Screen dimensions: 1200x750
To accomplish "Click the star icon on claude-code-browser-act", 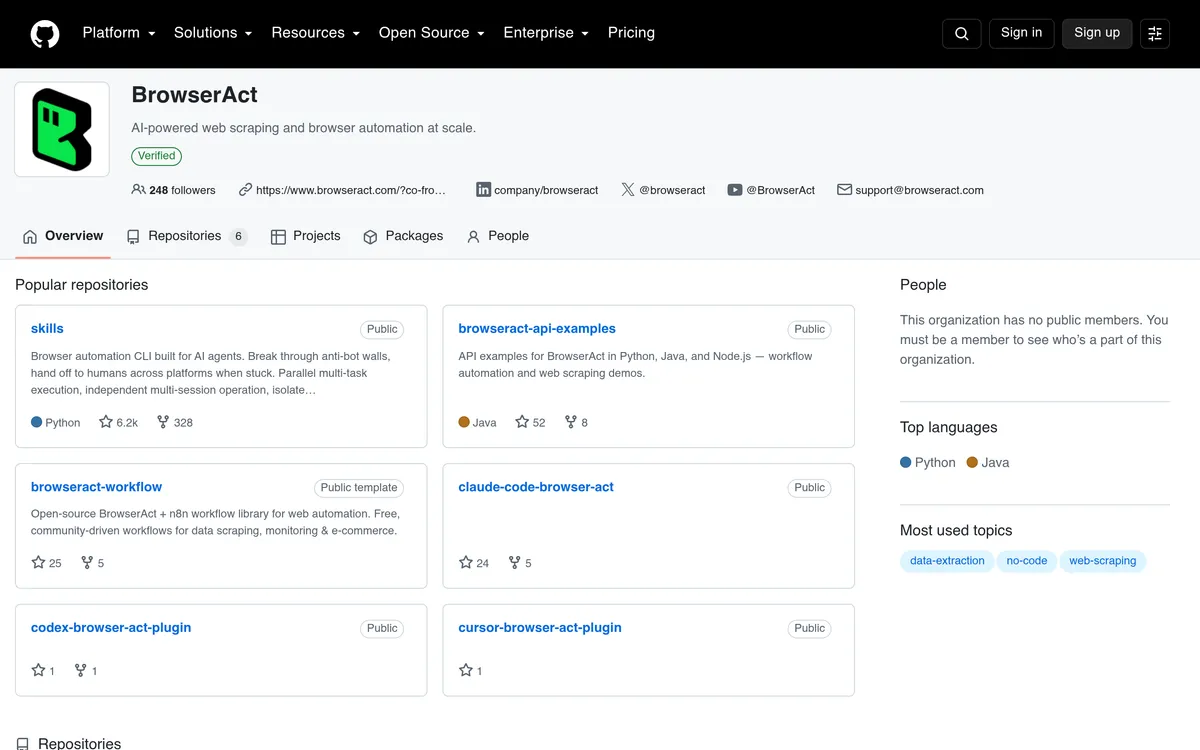I will point(466,562).
